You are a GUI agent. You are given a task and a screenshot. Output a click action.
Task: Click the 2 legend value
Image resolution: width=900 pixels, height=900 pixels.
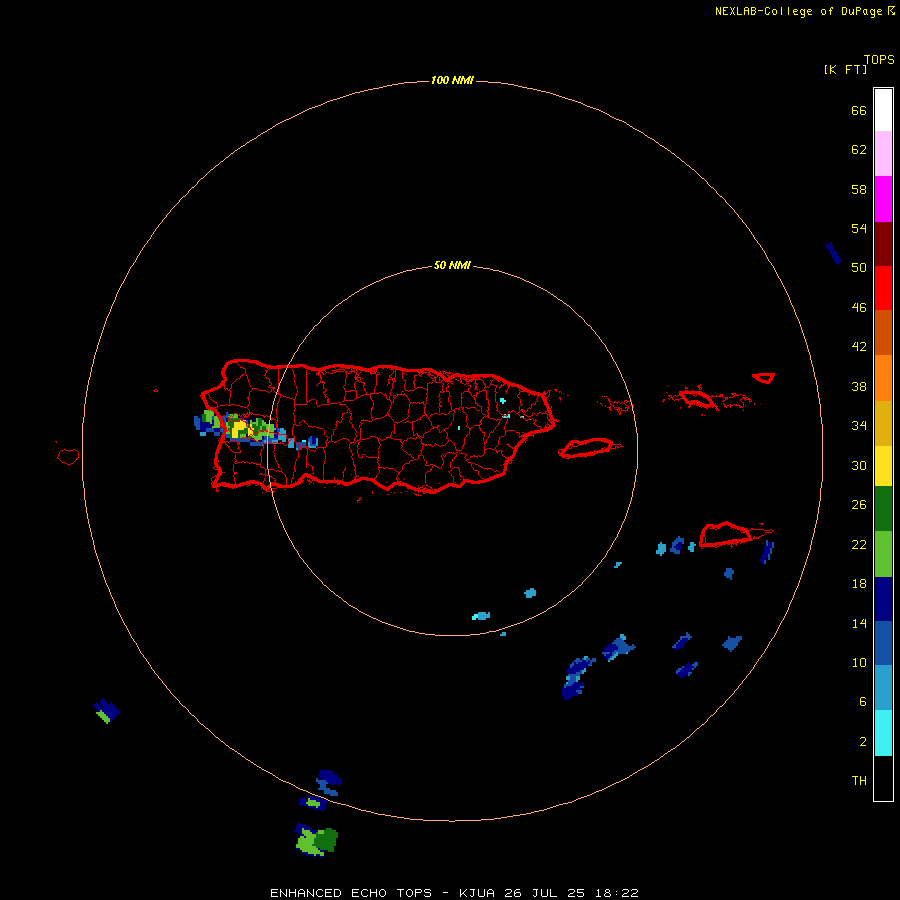tap(863, 742)
